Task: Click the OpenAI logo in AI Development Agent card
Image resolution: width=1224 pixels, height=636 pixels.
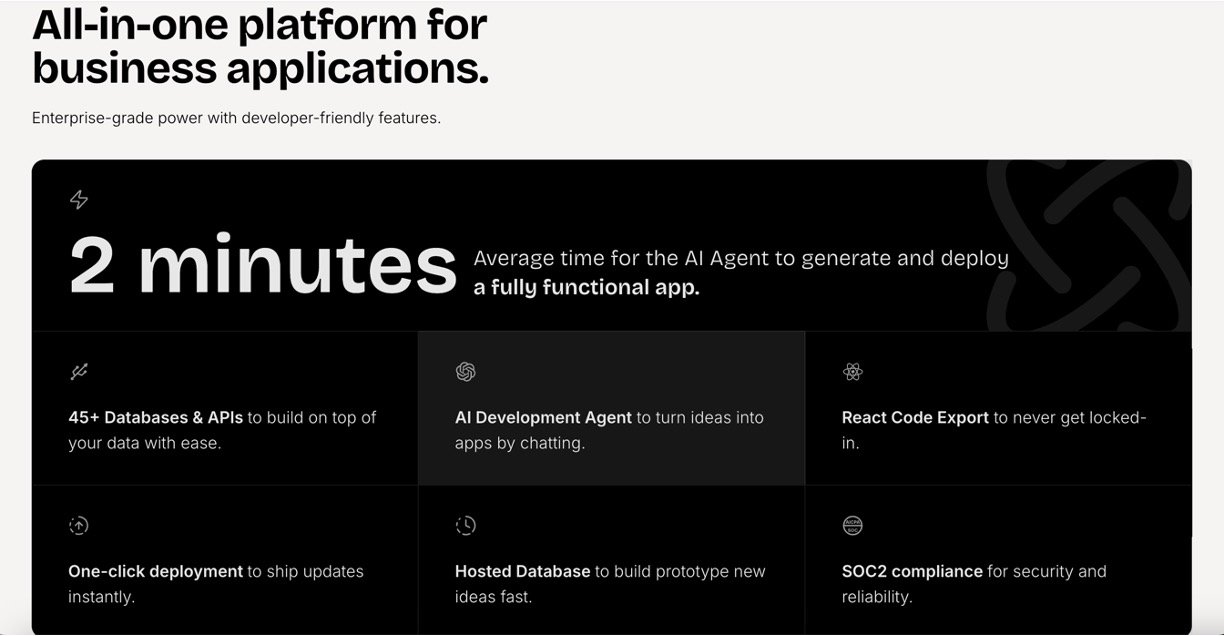Action: coord(465,372)
